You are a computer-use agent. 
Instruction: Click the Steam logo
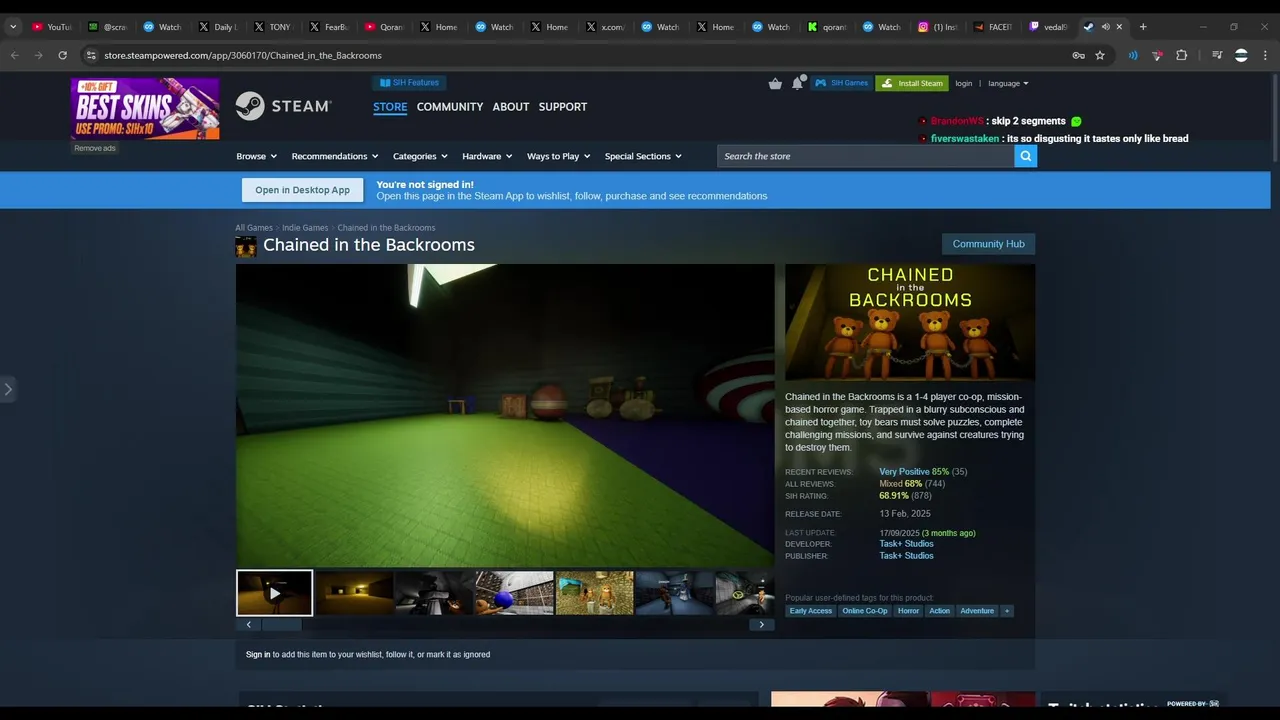(x=283, y=106)
